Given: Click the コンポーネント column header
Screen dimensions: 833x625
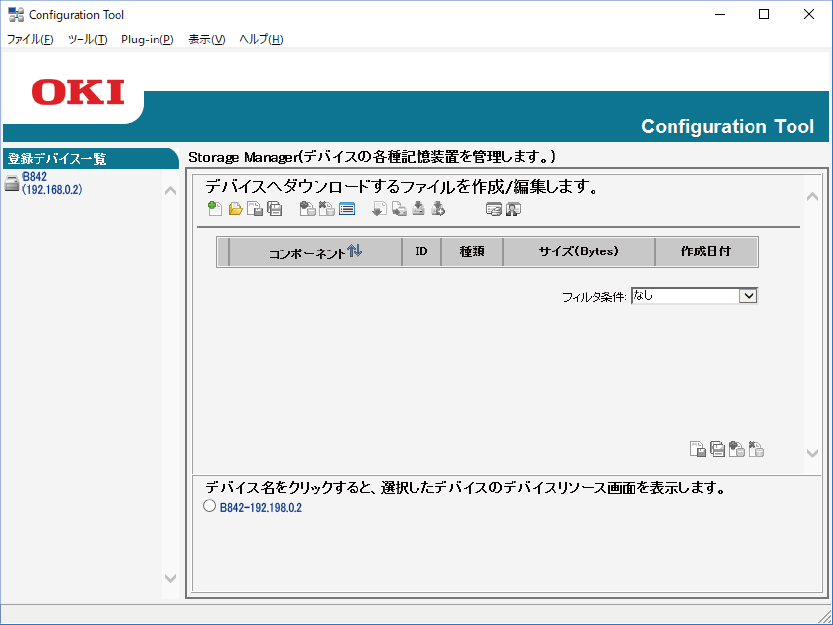Looking at the screenshot, I should click(316, 252).
